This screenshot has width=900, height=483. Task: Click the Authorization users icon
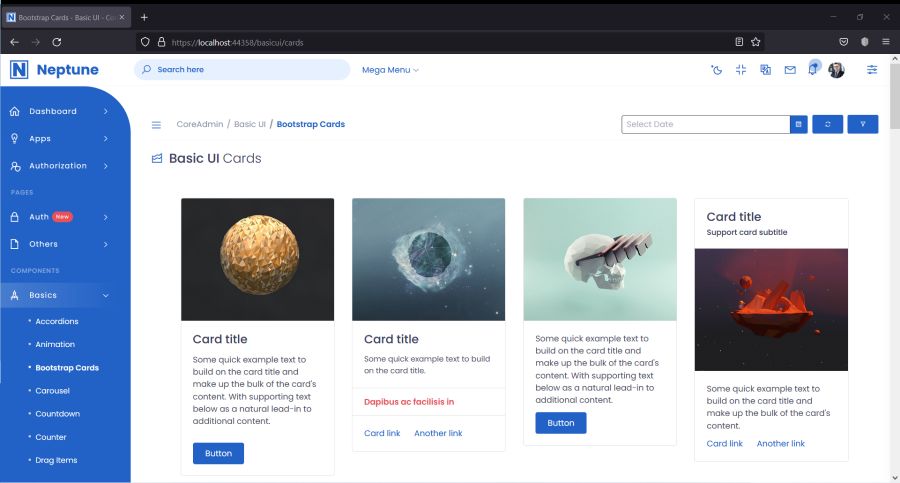15,166
